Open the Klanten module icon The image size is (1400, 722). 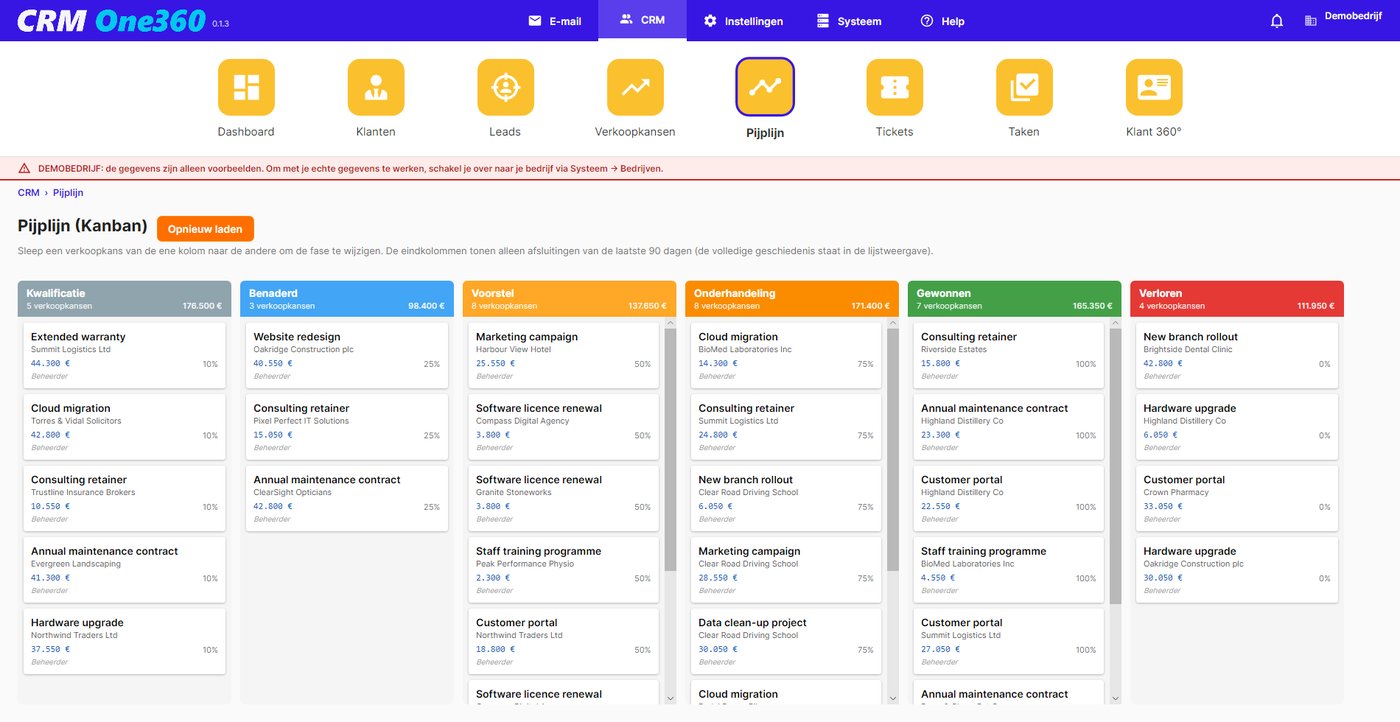[376, 87]
